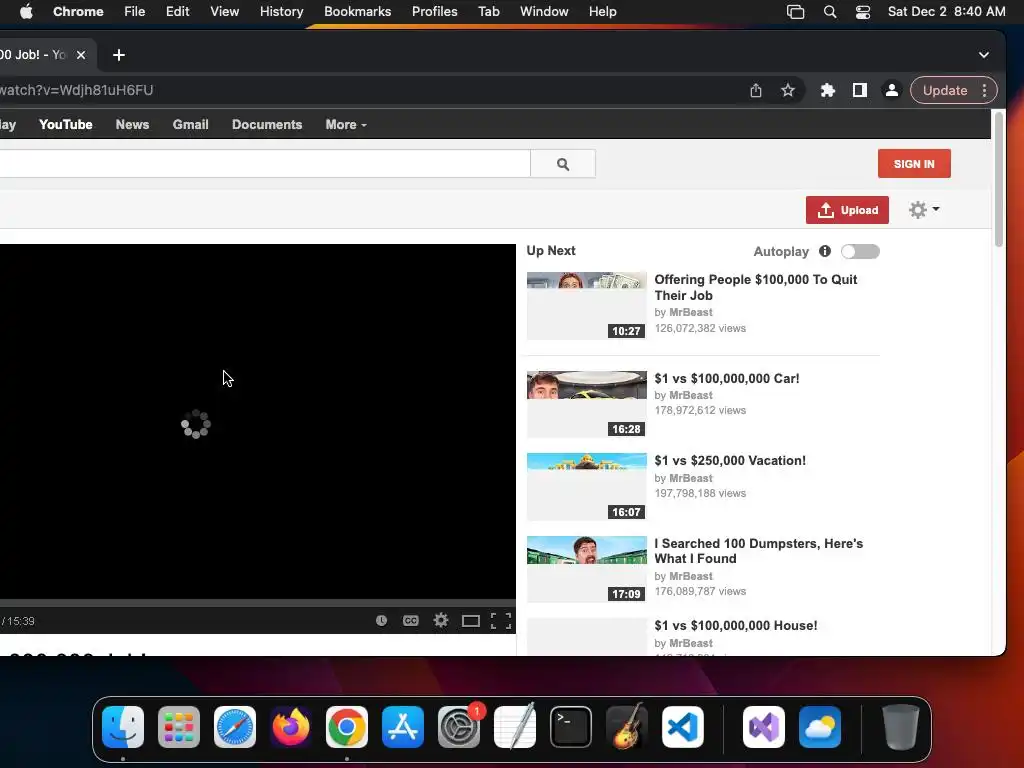The width and height of the screenshot is (1024, 768).
Task: Open the View menu
Action: coord(224,12)
